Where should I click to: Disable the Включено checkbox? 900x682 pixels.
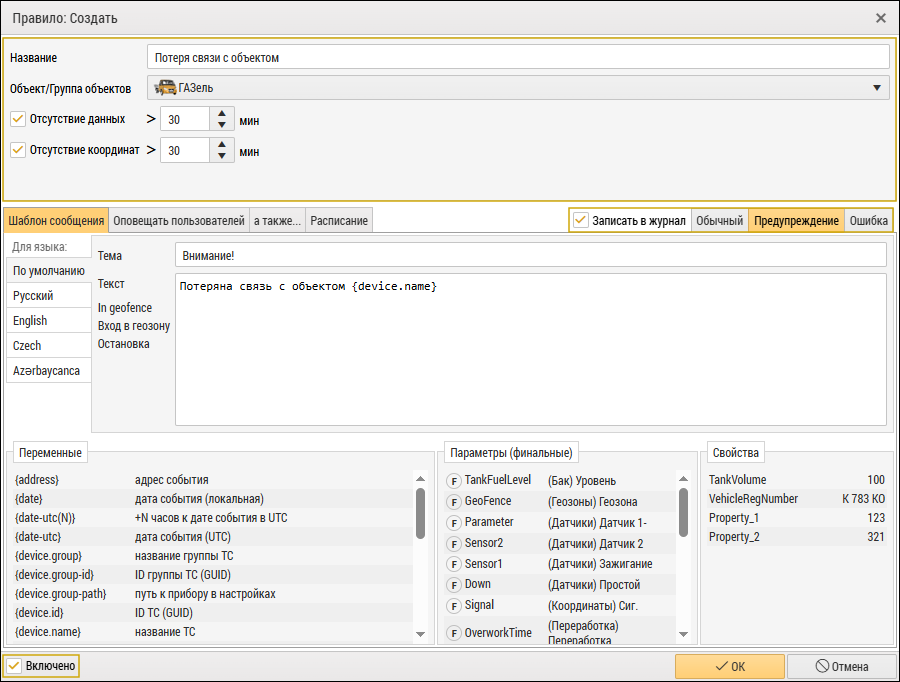coord(14,665)
